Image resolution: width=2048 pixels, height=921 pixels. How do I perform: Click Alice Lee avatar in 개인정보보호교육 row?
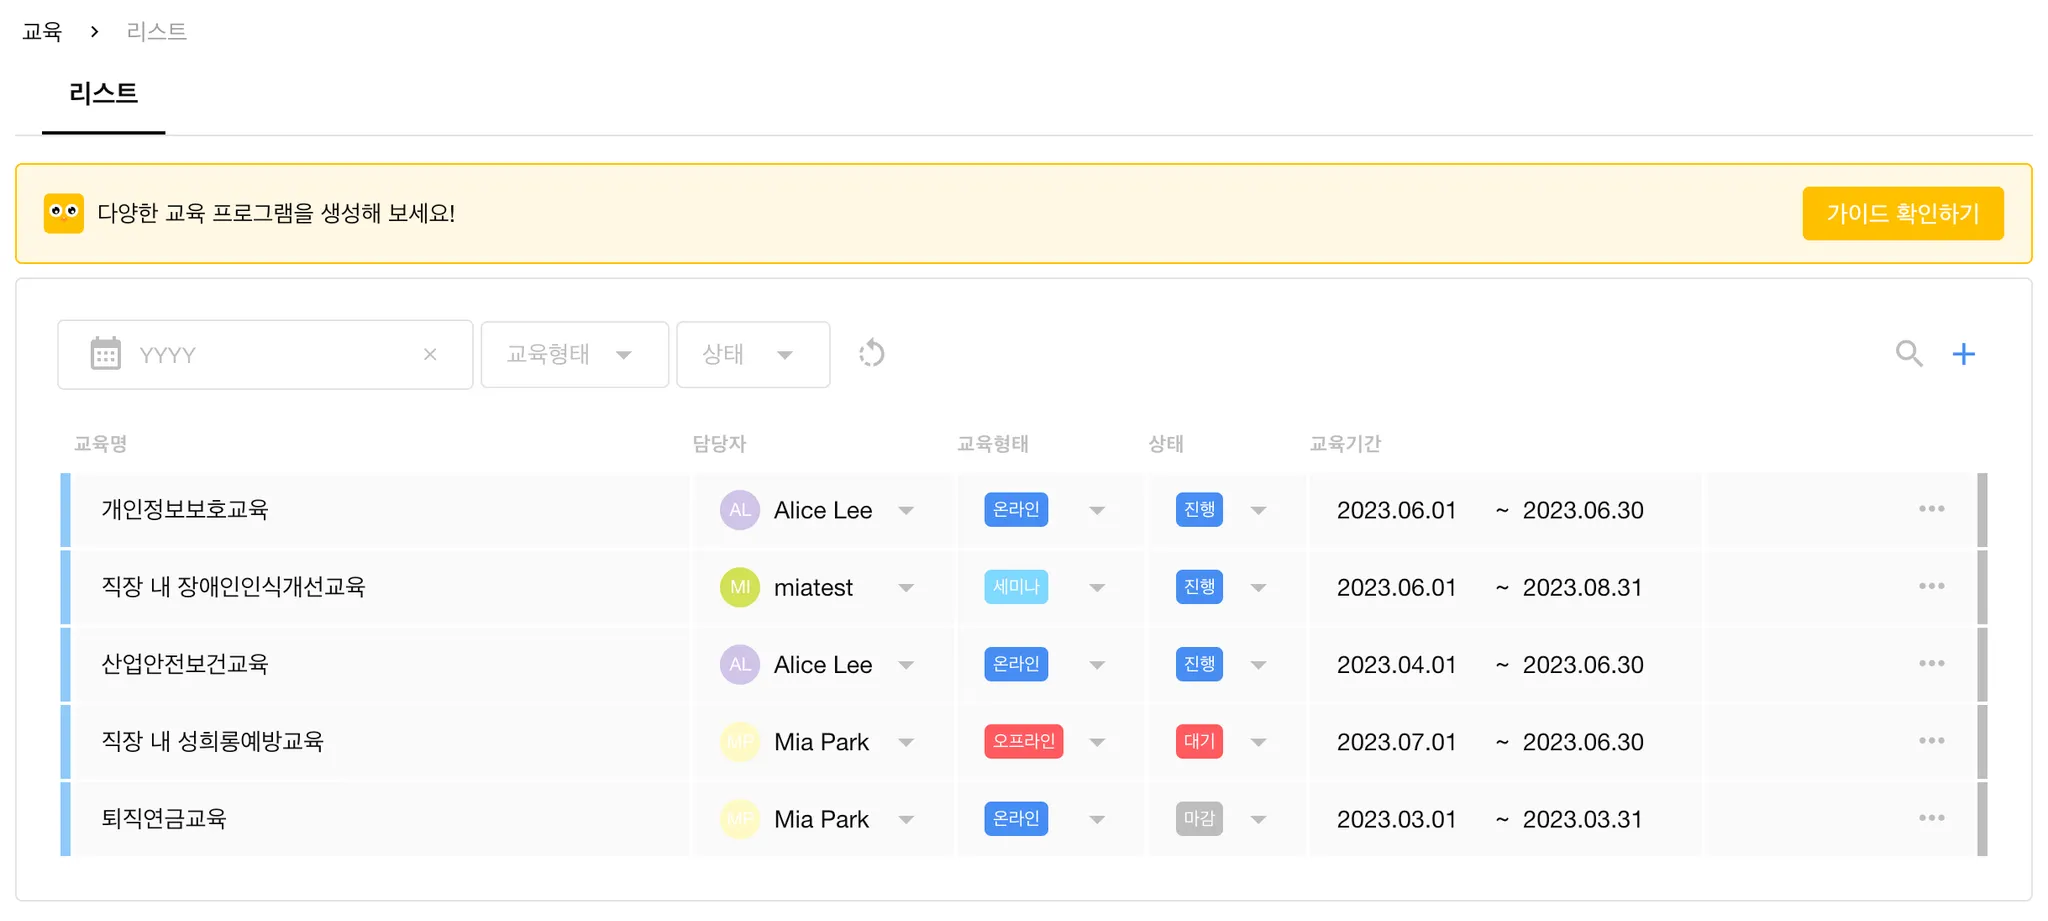click(x=740, y=510)
